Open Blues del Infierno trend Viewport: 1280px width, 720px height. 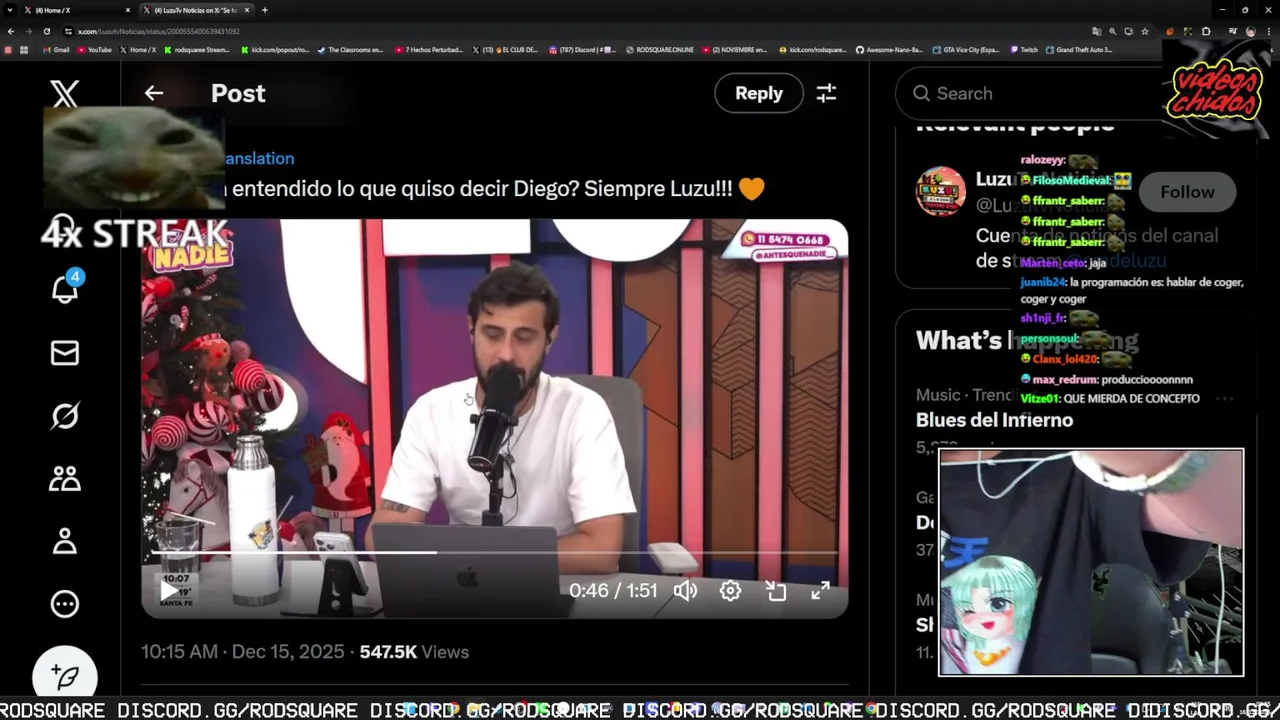994,420
